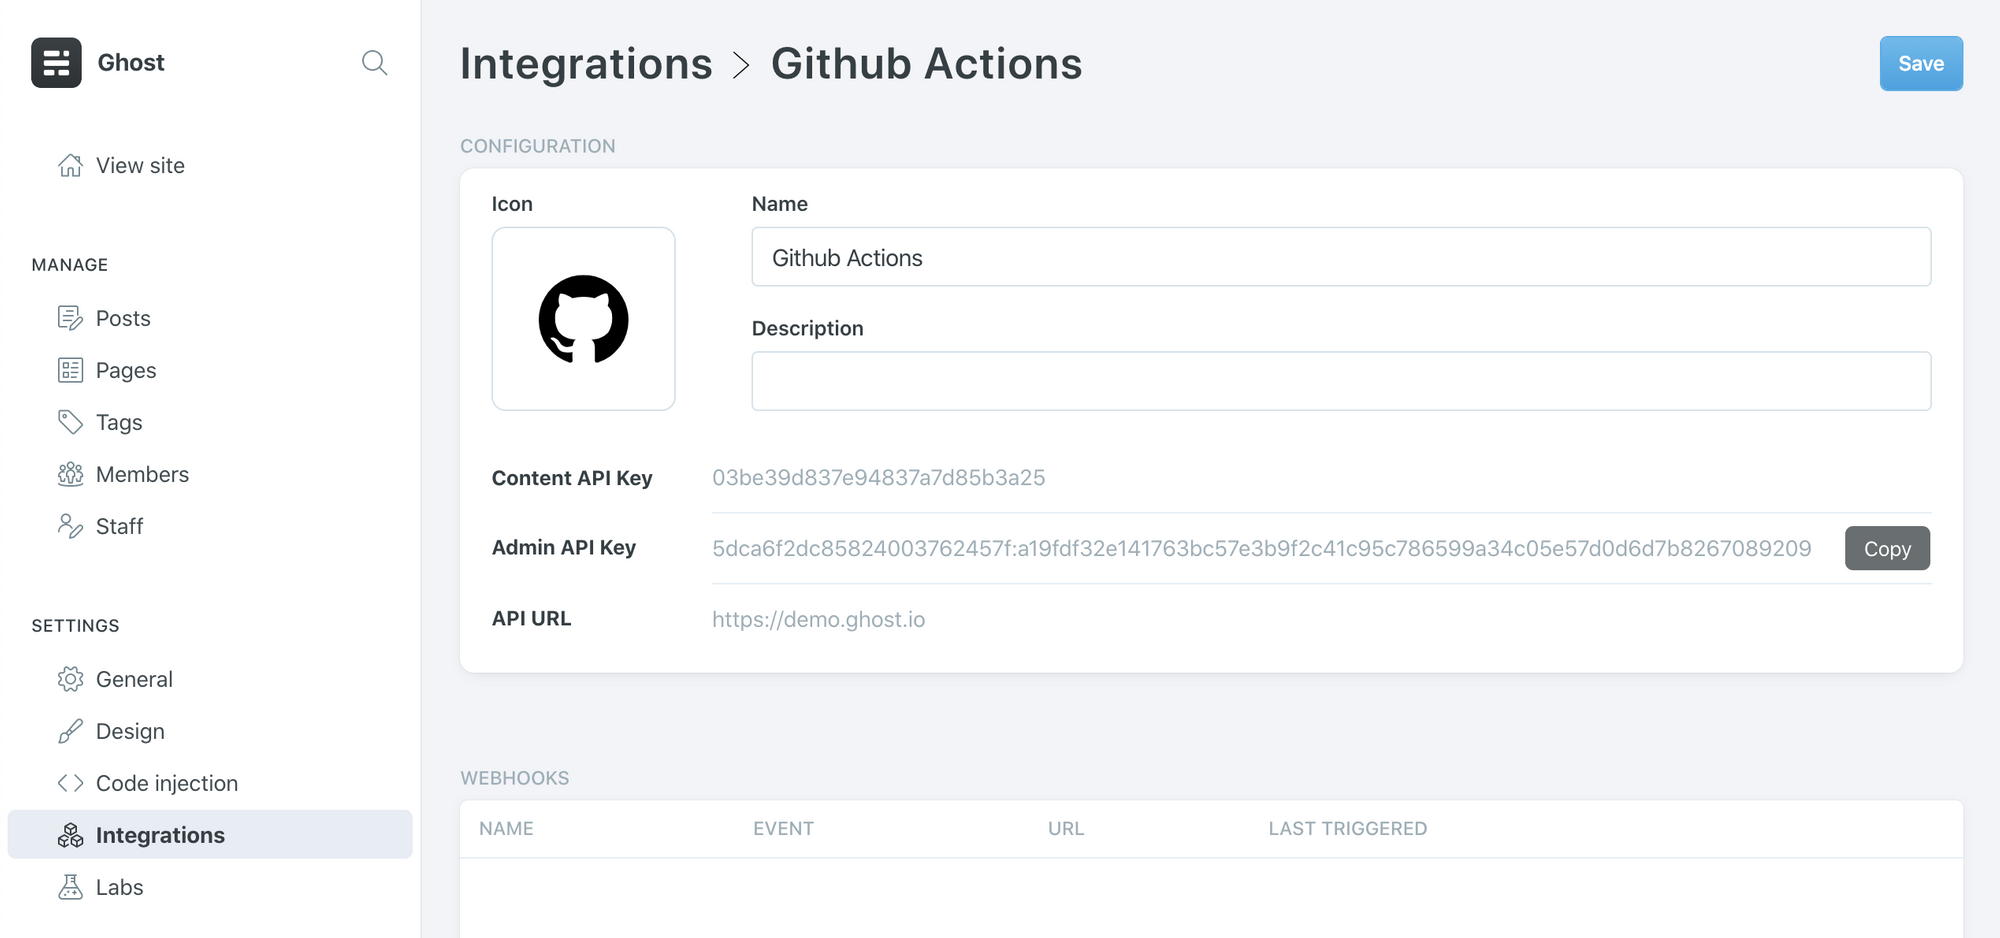Focus the empty Description field

point(1340,381)
